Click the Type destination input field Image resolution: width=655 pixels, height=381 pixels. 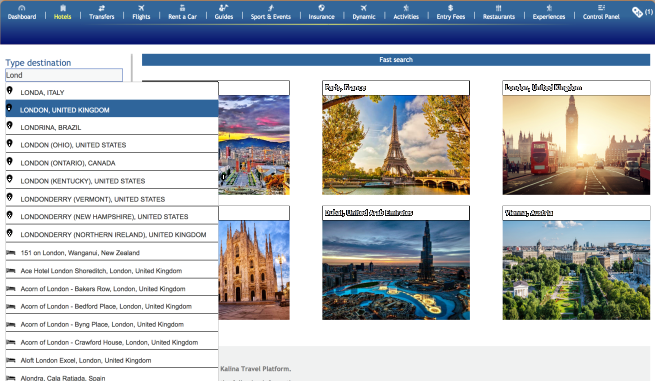[x=64, y=75]
